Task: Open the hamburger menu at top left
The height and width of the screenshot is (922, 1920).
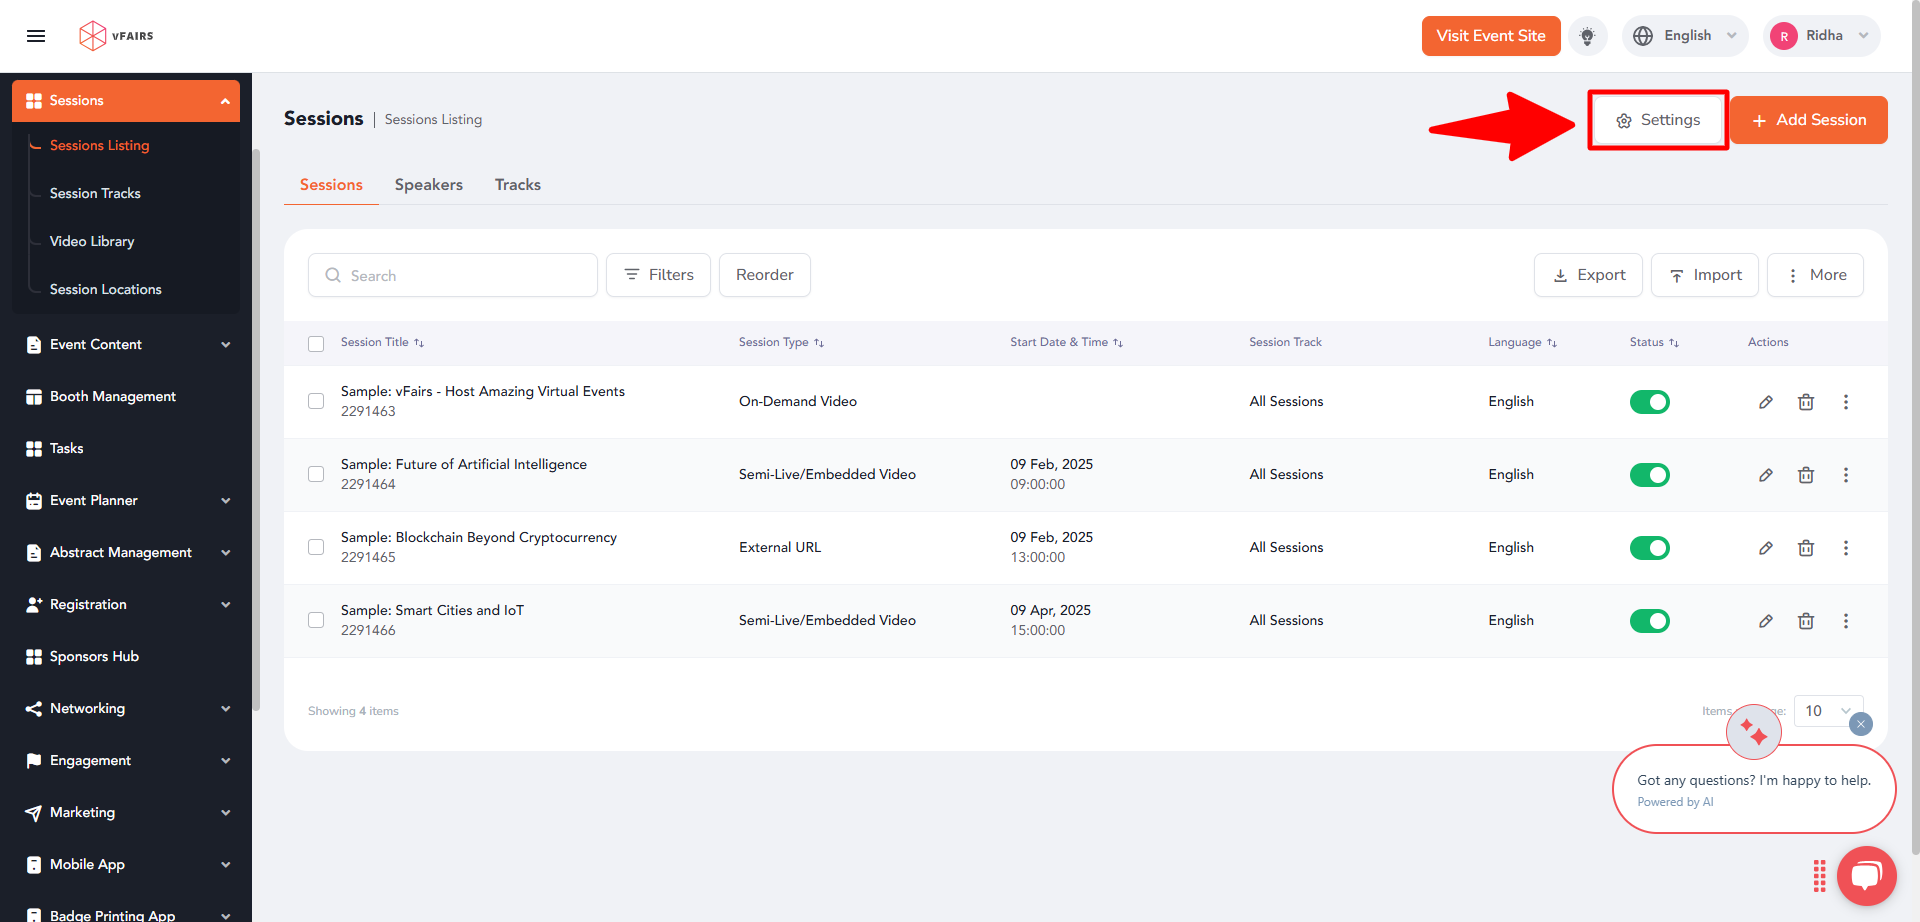Action: (x=36, y=36)
